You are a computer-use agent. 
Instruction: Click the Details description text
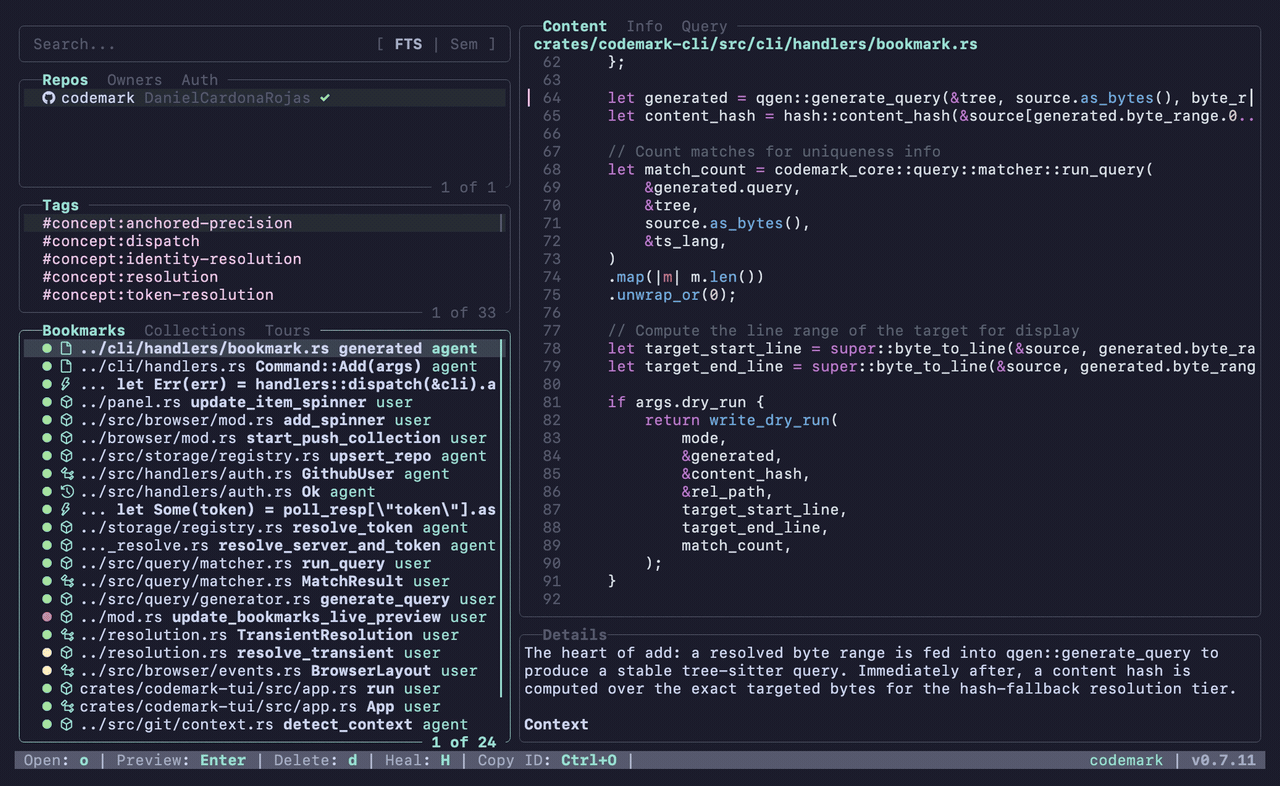[x=881, y=671]
